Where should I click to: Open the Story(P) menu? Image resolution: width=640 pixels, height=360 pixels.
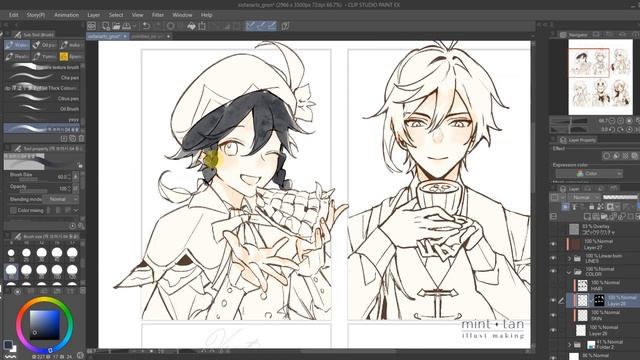click(x=36, y=15)
